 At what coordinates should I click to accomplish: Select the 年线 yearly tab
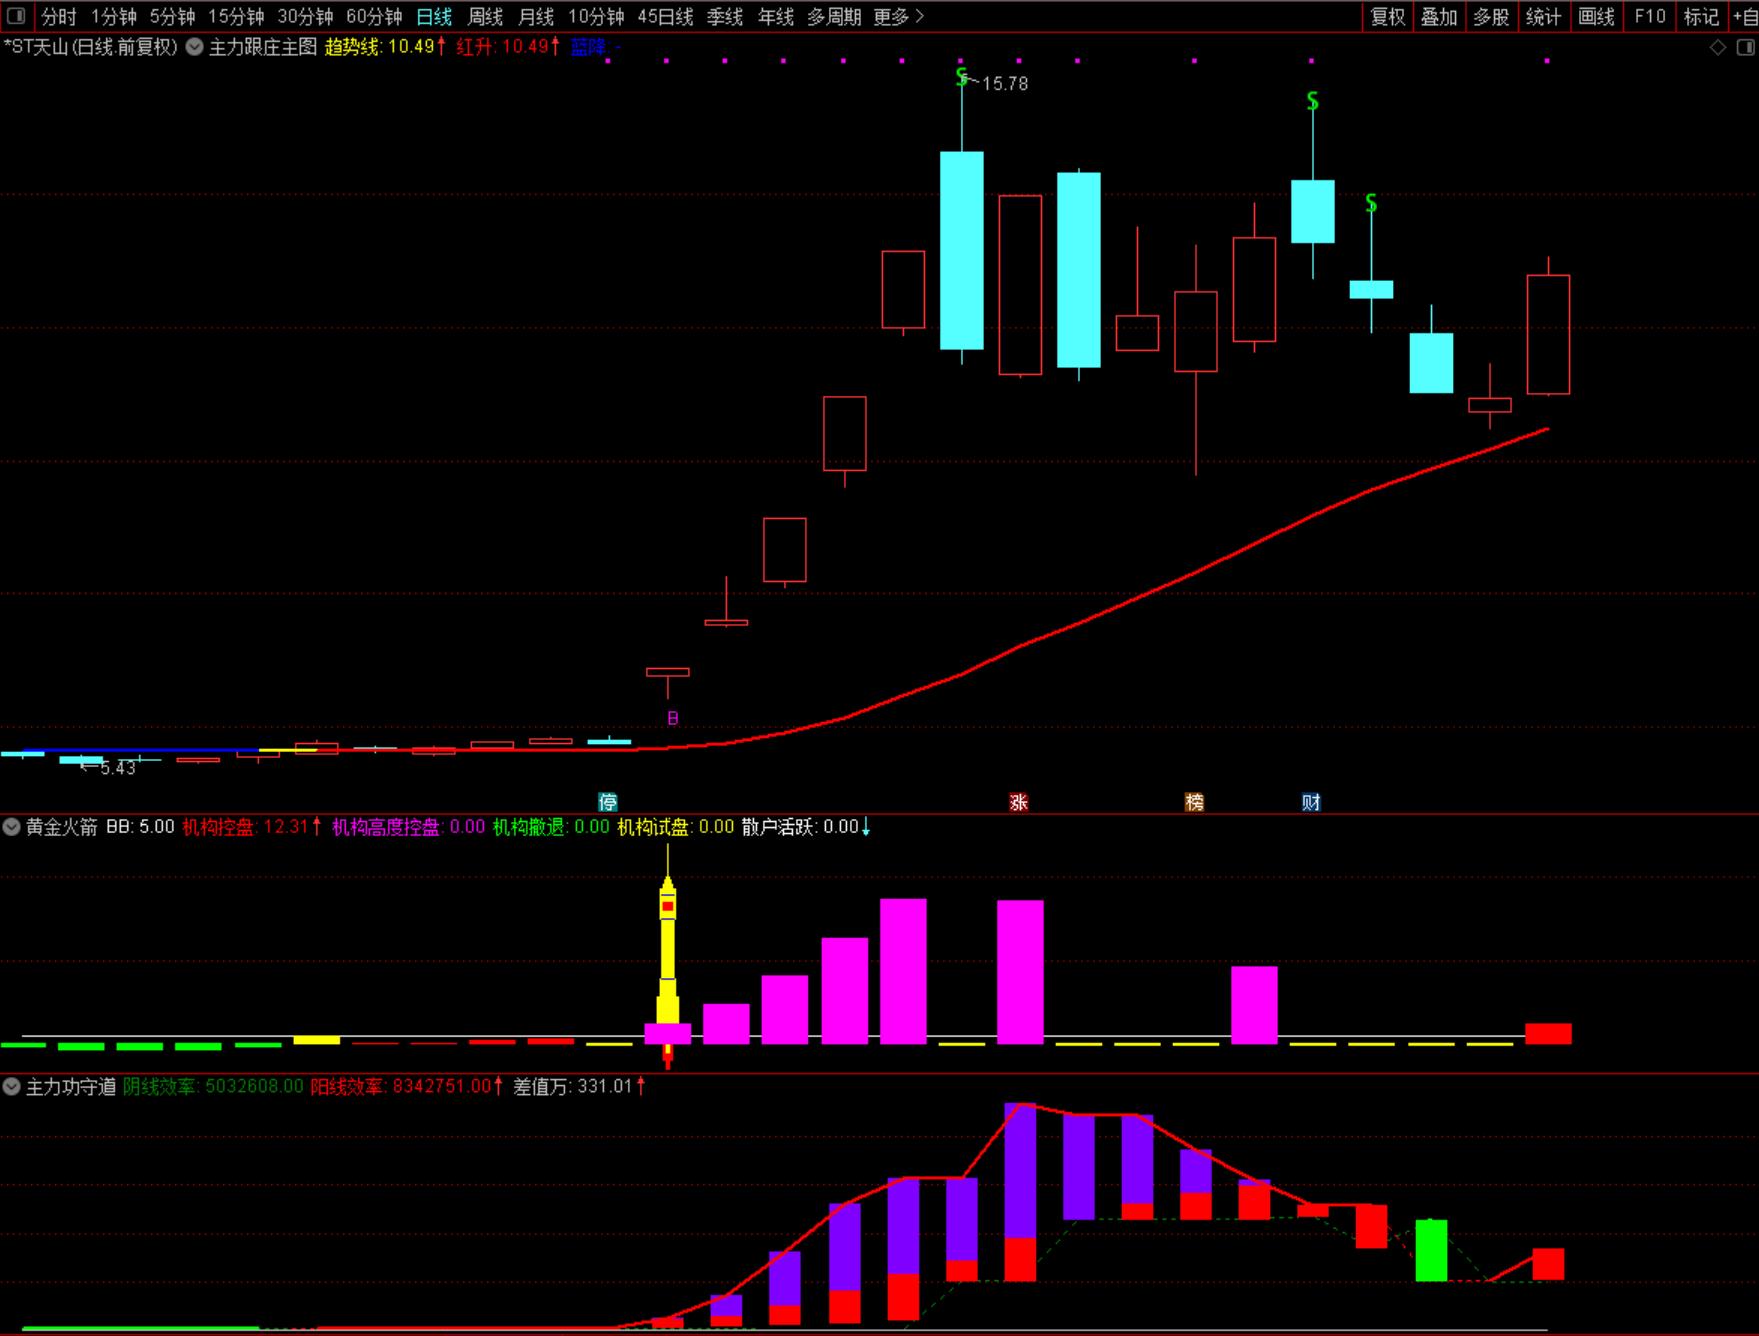click(776, 17)
